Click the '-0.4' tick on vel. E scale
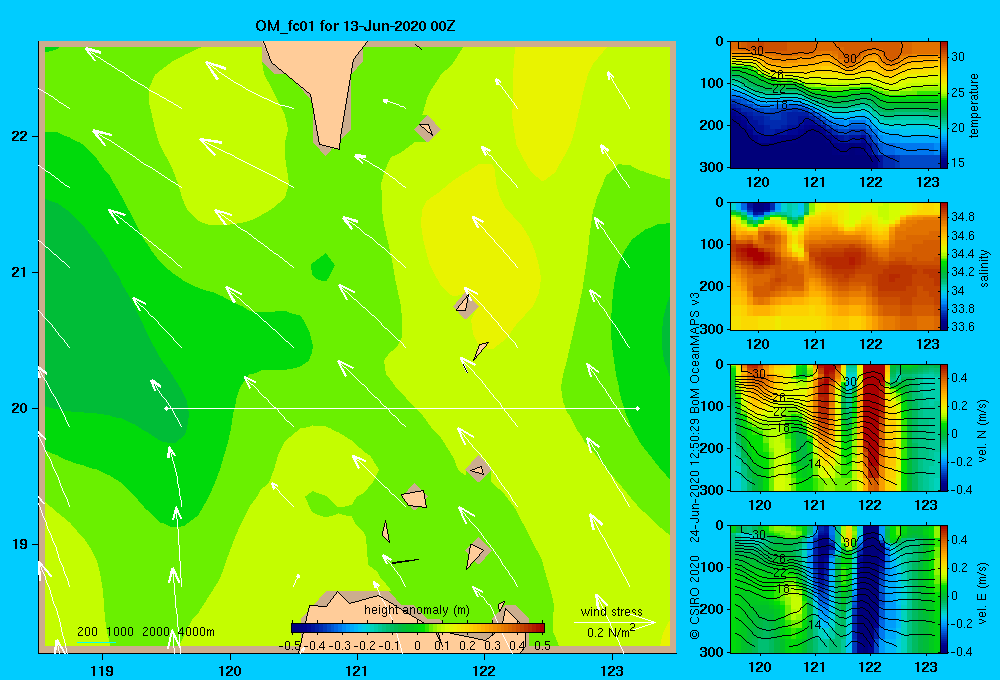The width and height of the screenshot is (1000, 680). (960, 651)
